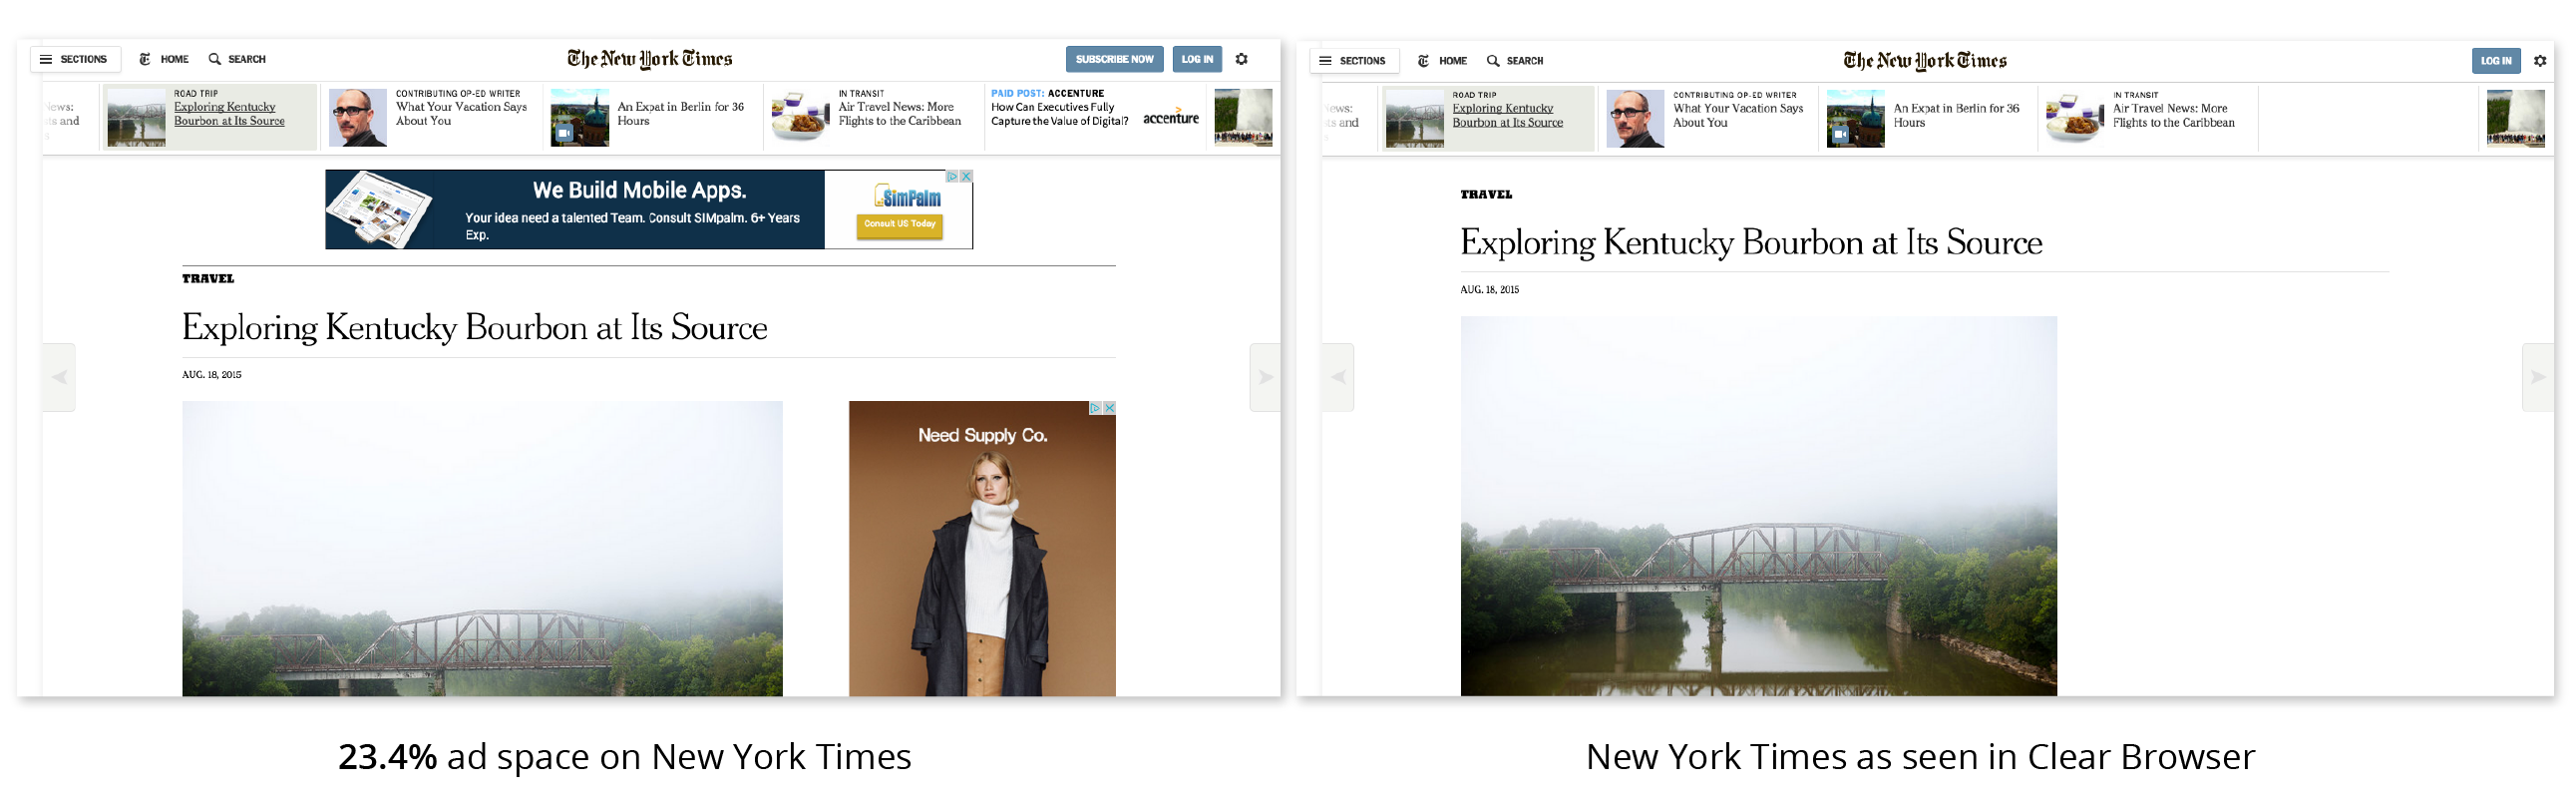Screen dimensions: 2576x805
Task: Go to previous article arrow, left page
Action: tap(59, 377)
